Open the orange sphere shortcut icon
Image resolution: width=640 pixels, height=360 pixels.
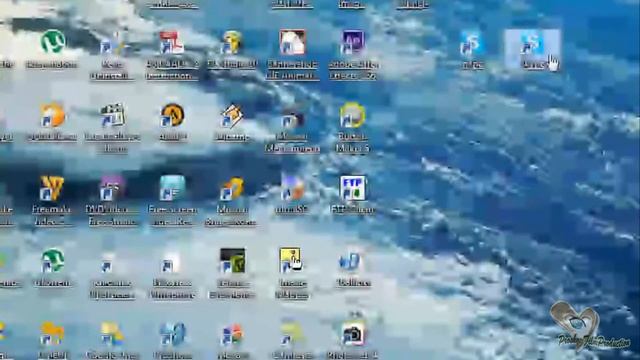(52, 116)
